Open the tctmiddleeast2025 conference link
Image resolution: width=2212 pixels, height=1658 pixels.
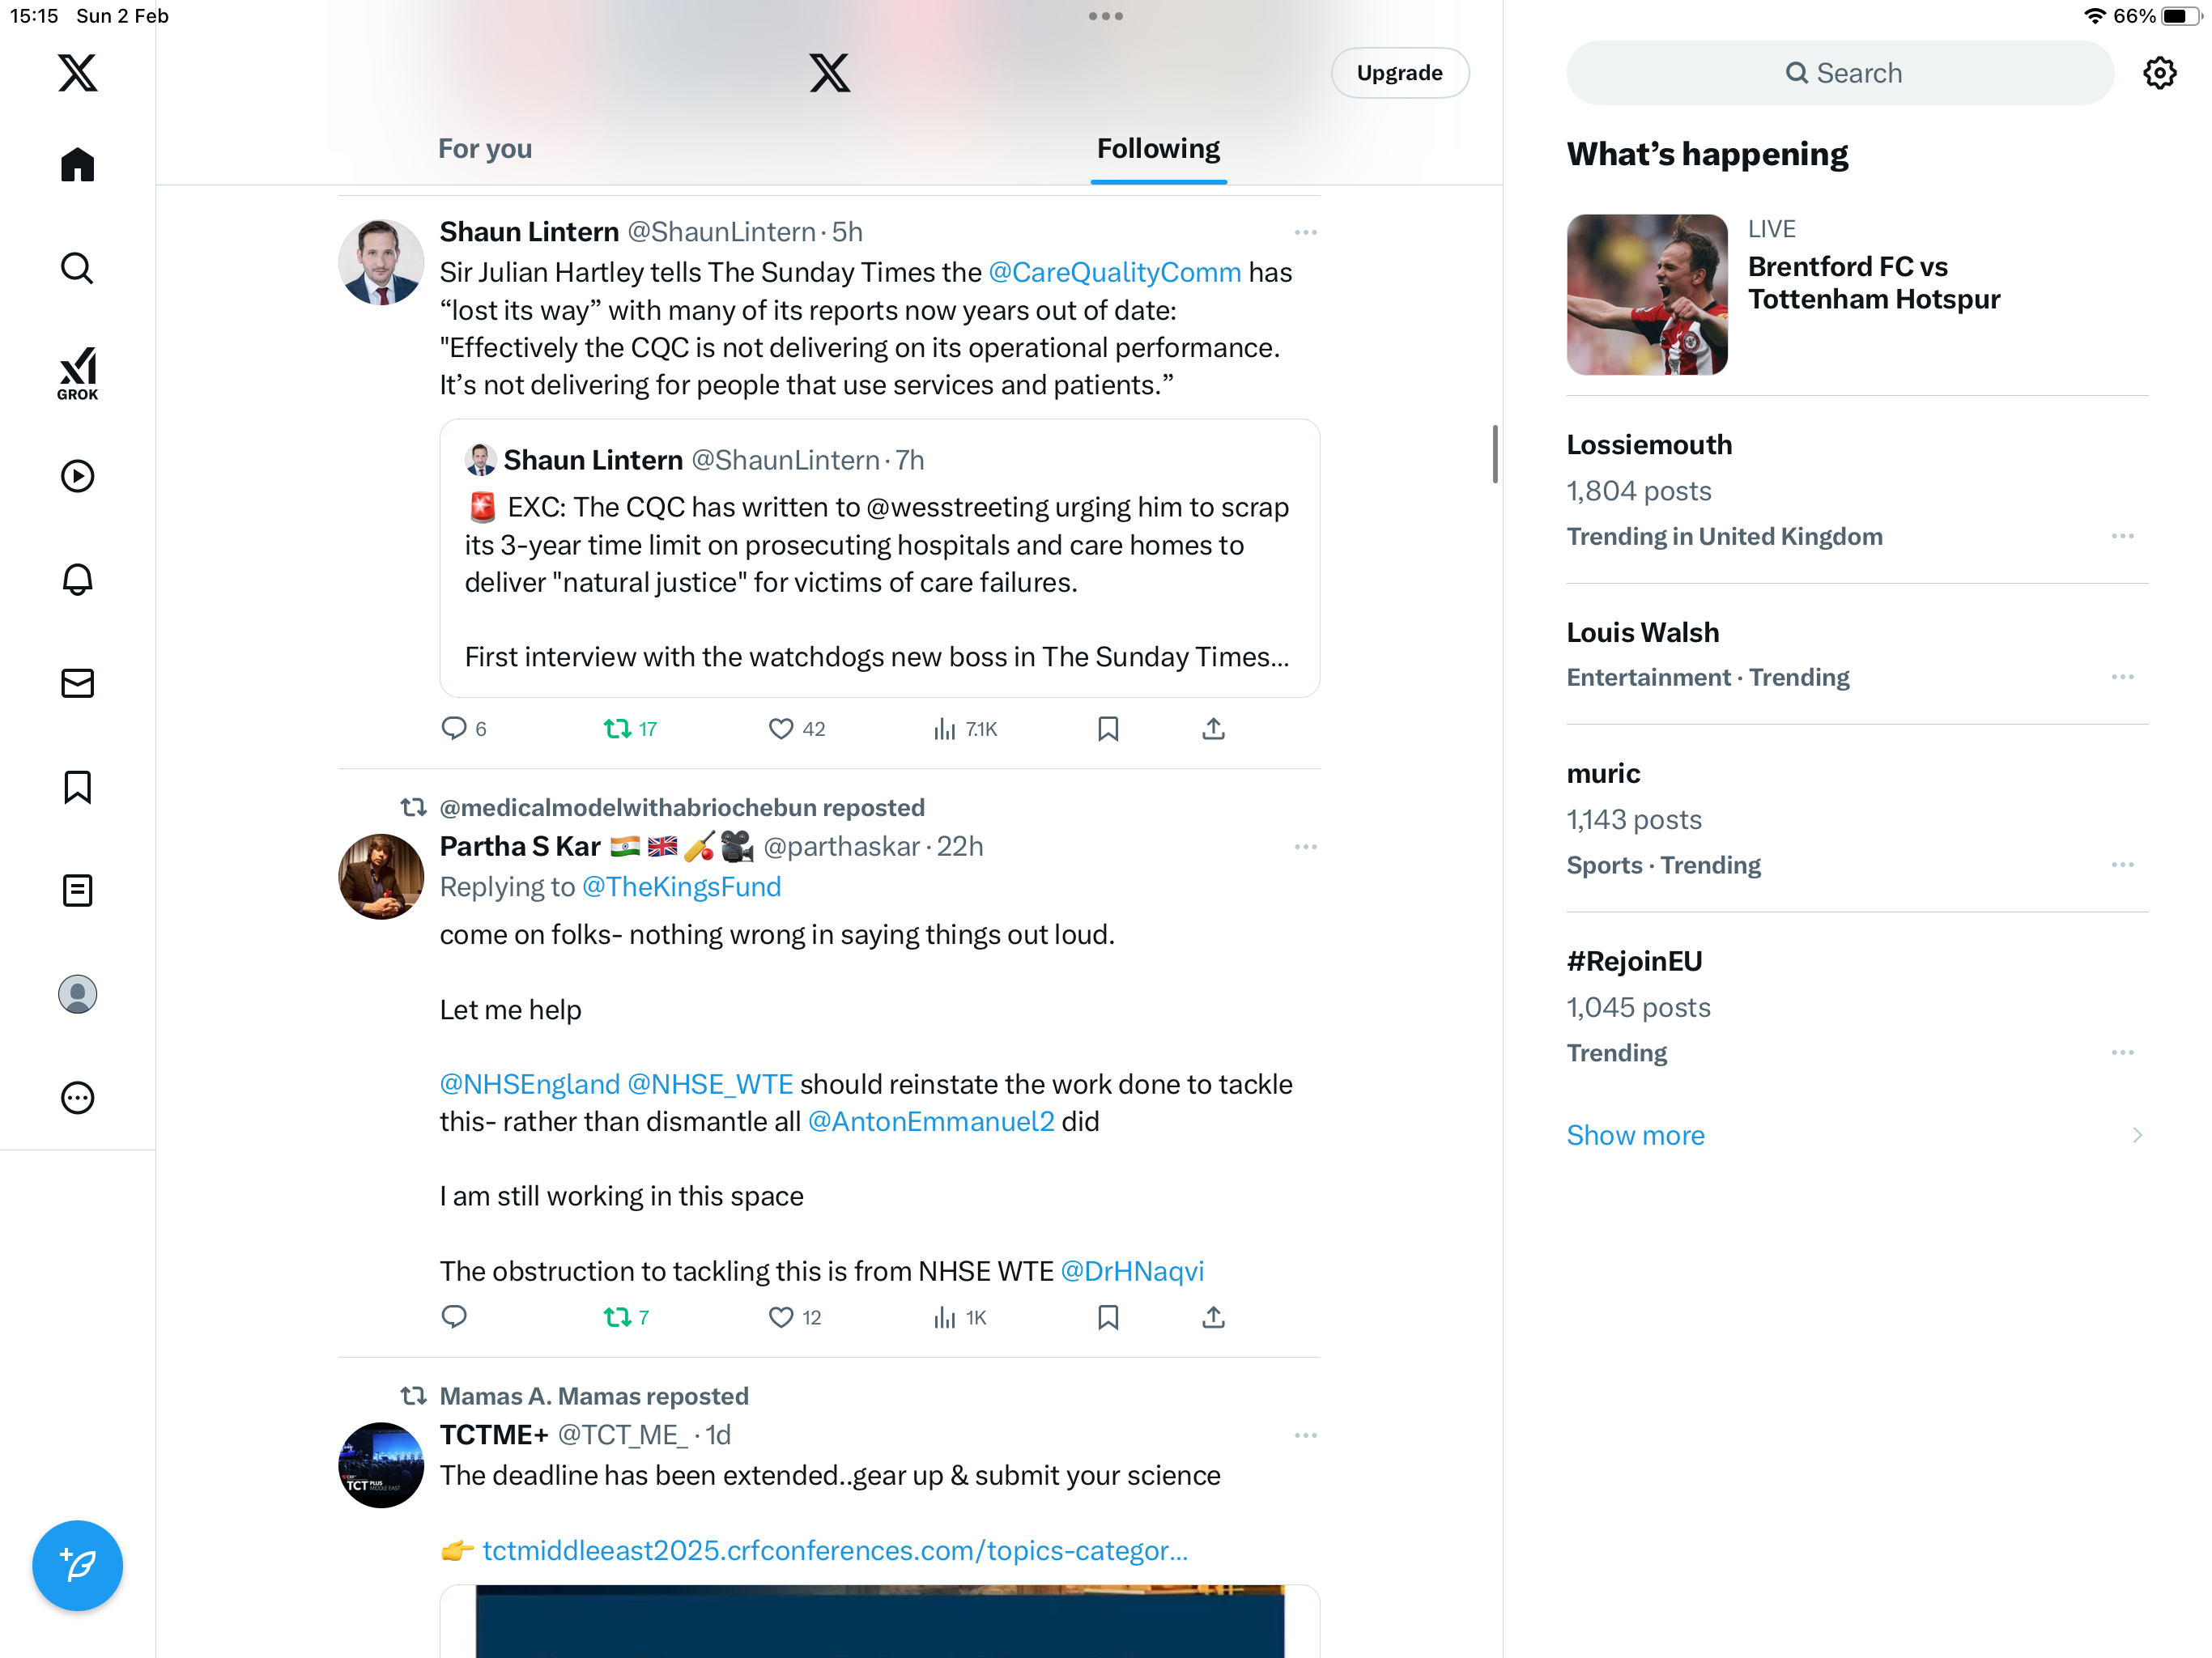click(x=834, y=1550)
